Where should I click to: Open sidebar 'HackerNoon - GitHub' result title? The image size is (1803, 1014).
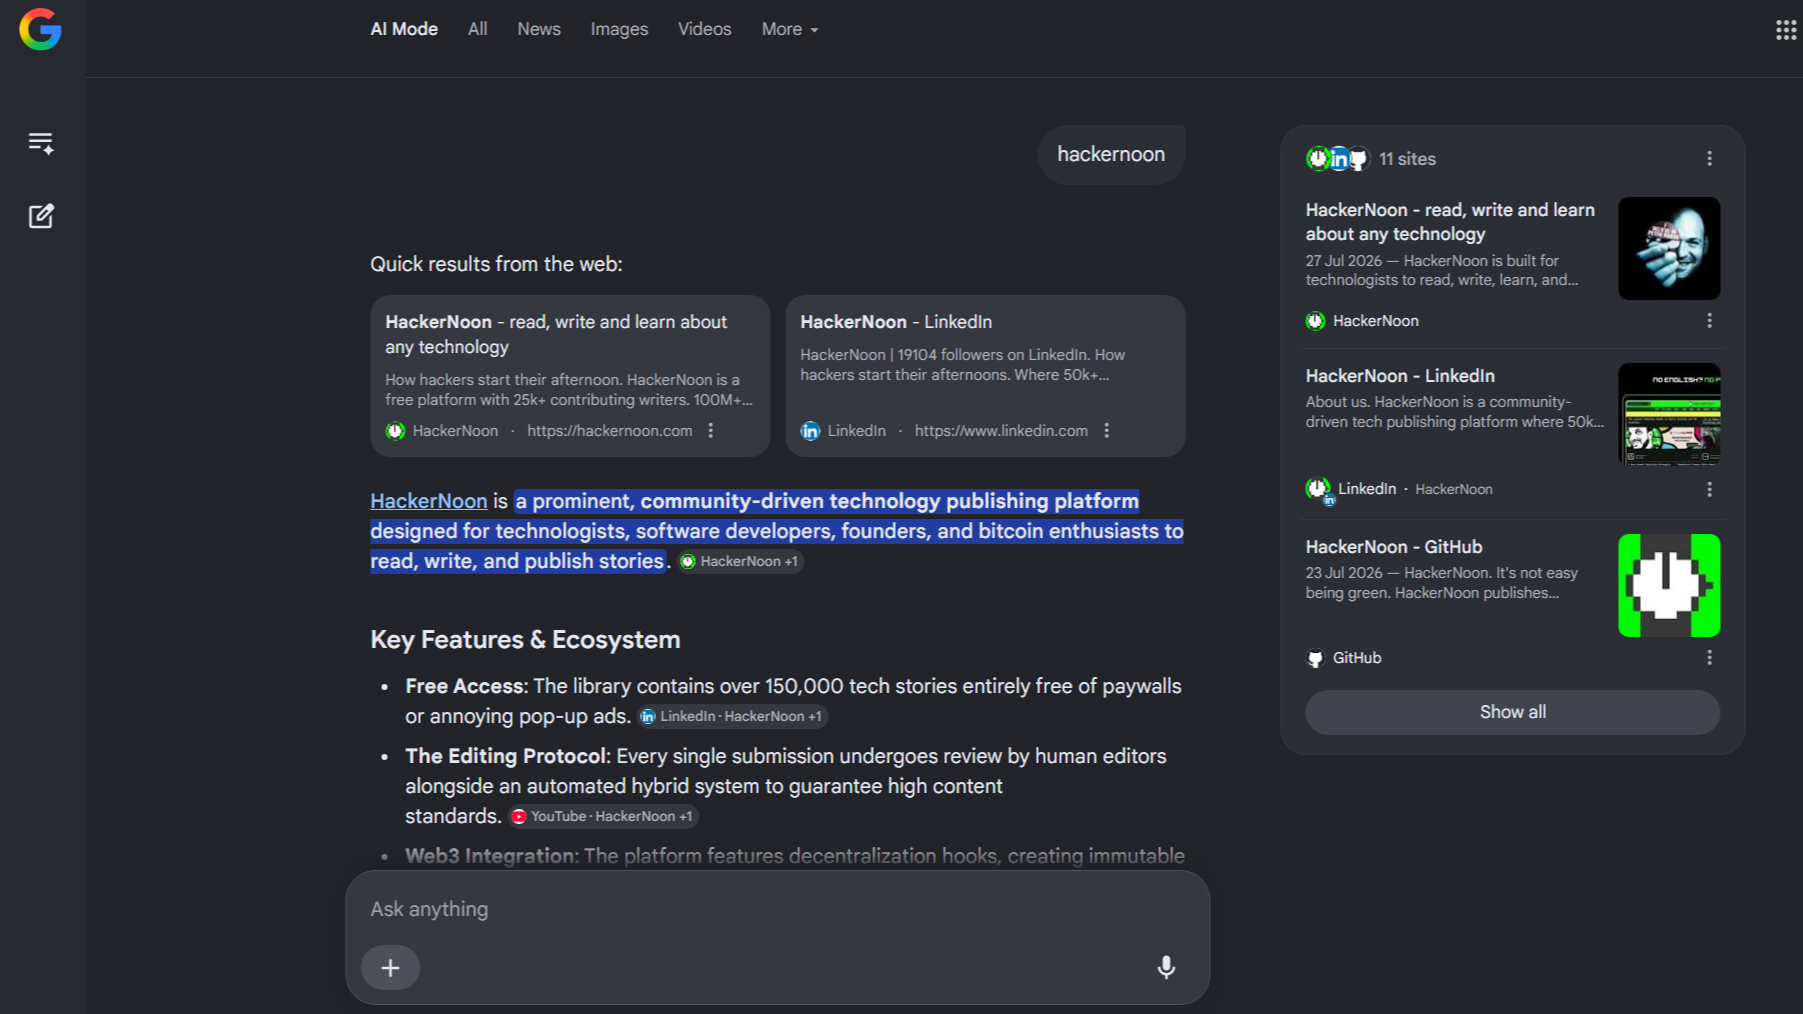pos(1394,547)
